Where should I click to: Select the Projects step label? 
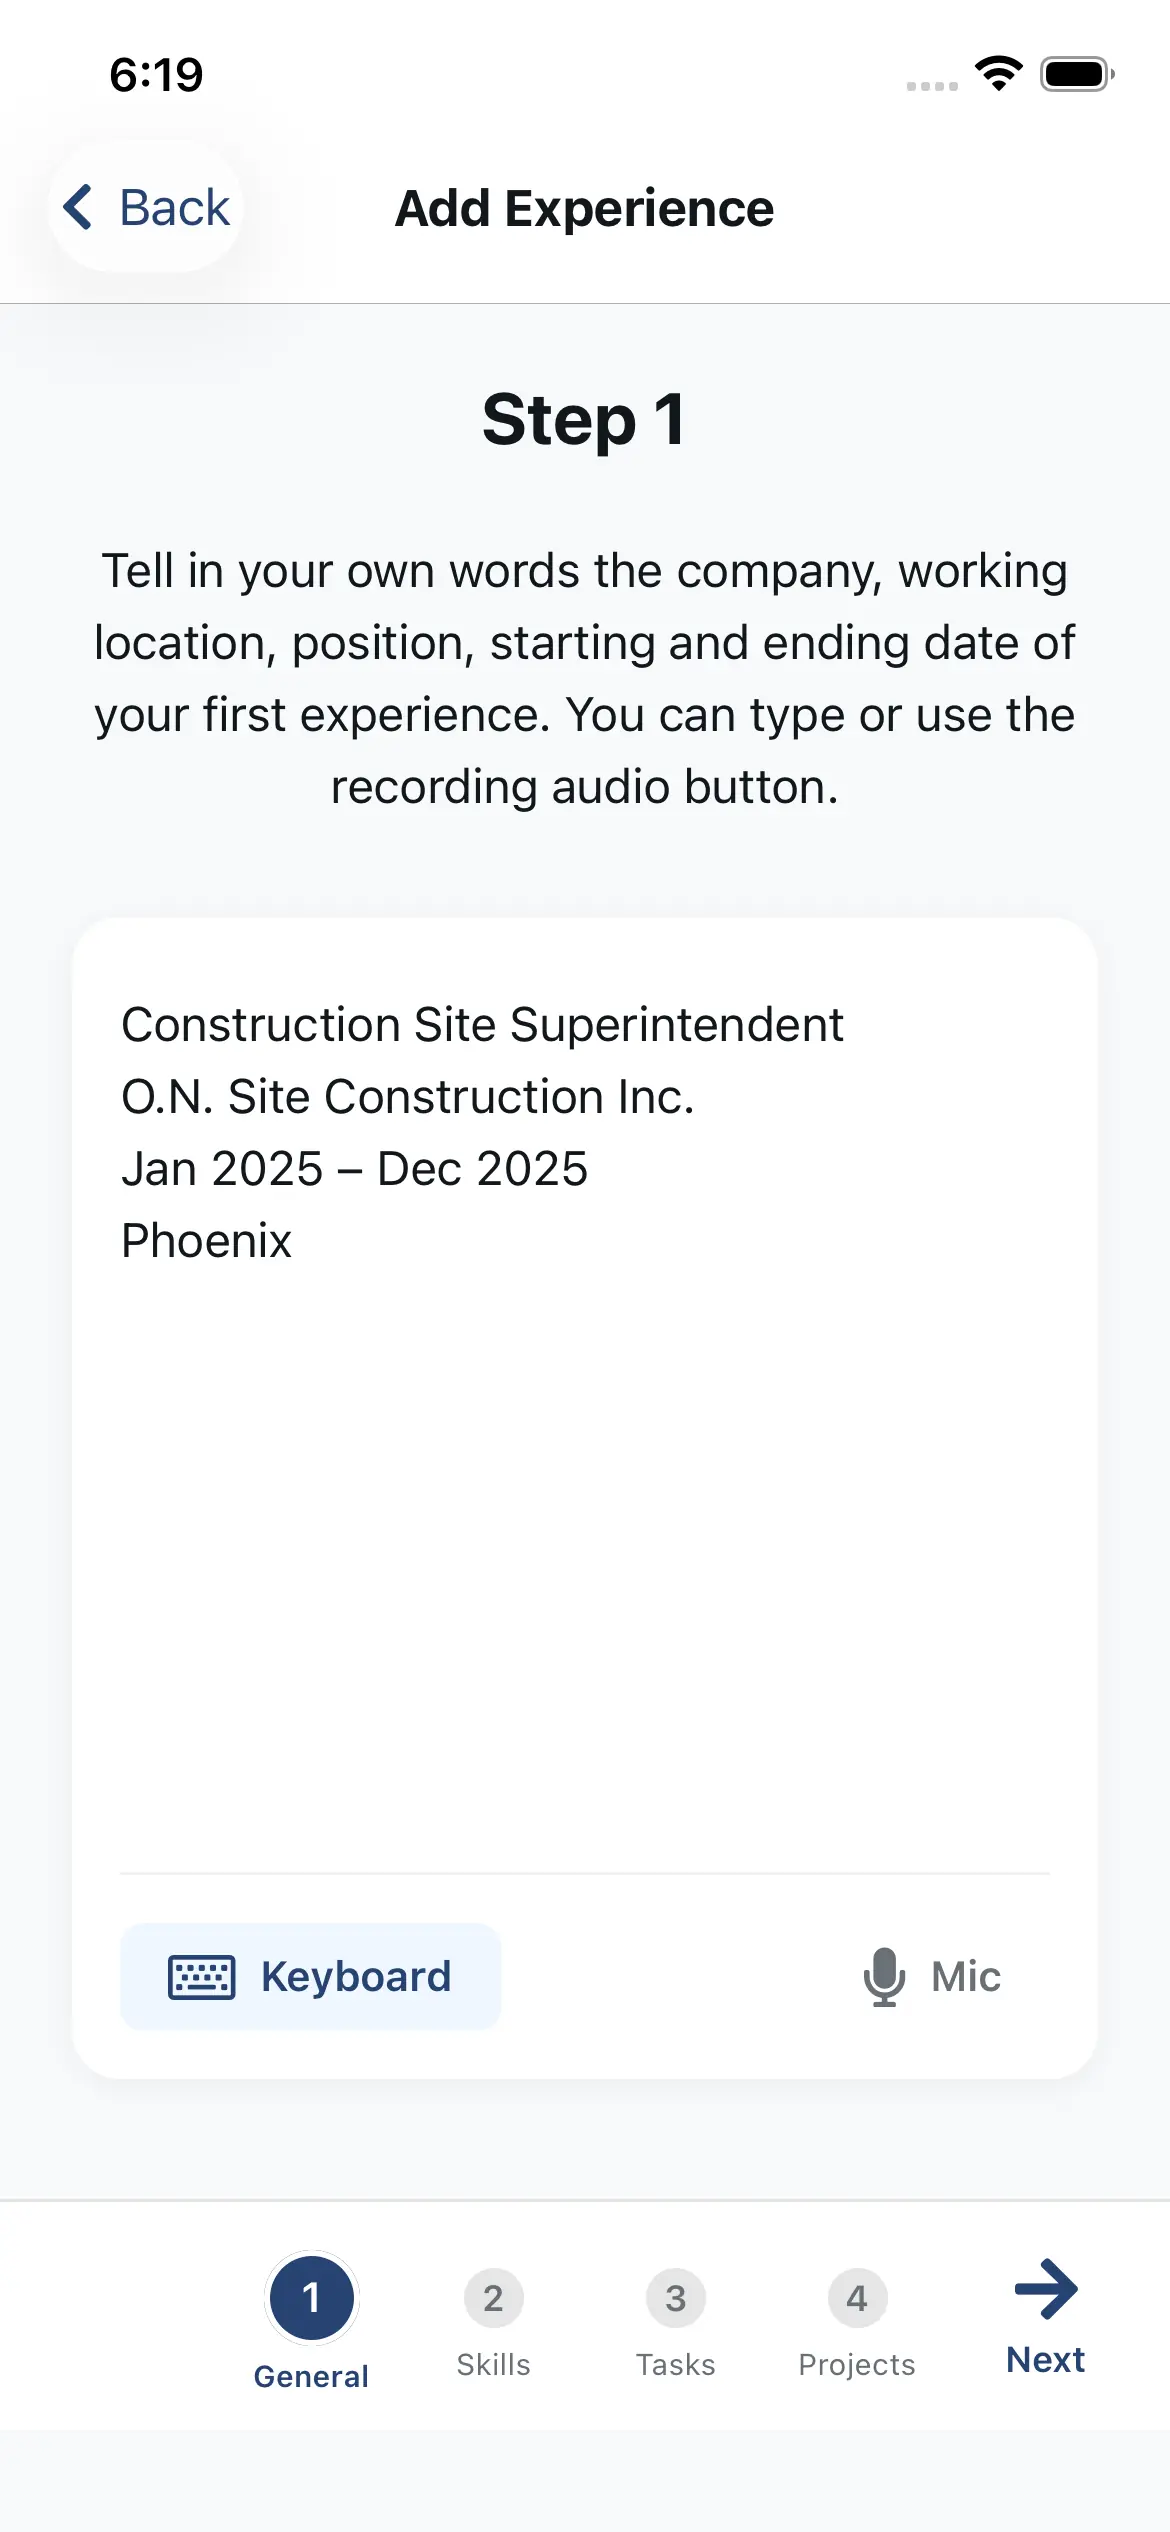pos(857,2365)
